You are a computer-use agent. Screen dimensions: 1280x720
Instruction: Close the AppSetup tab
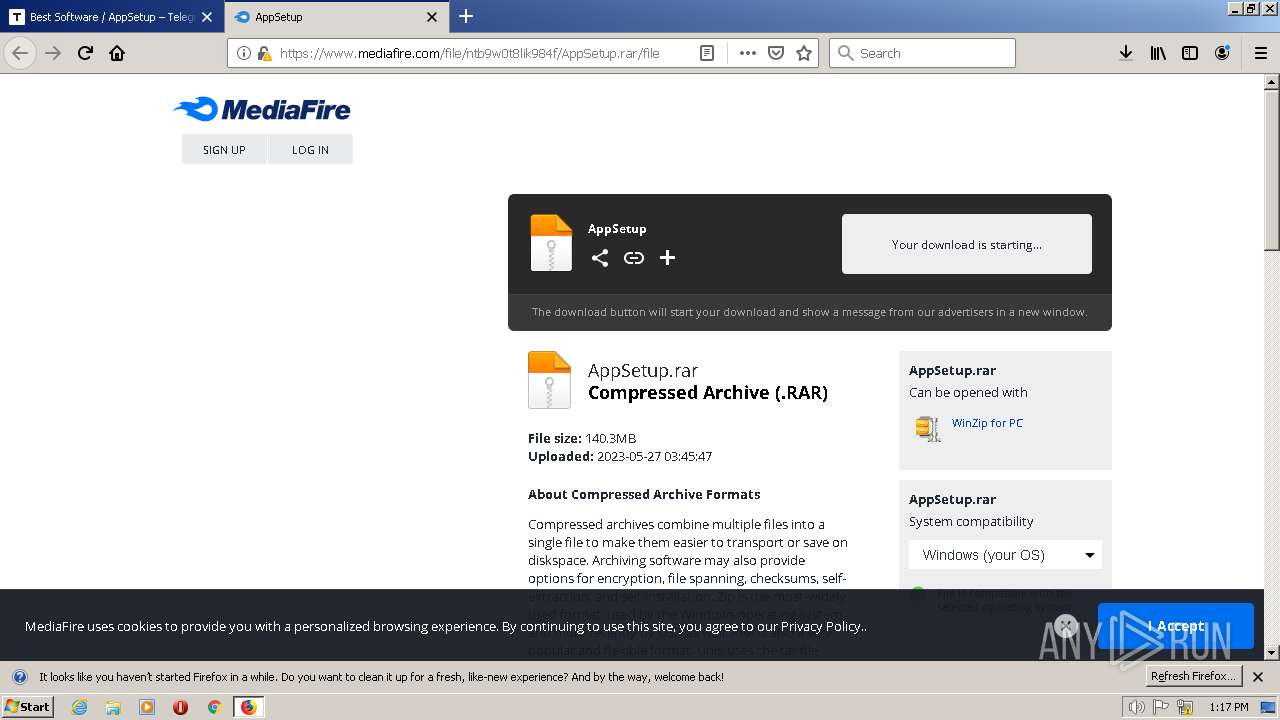[432, 17]
